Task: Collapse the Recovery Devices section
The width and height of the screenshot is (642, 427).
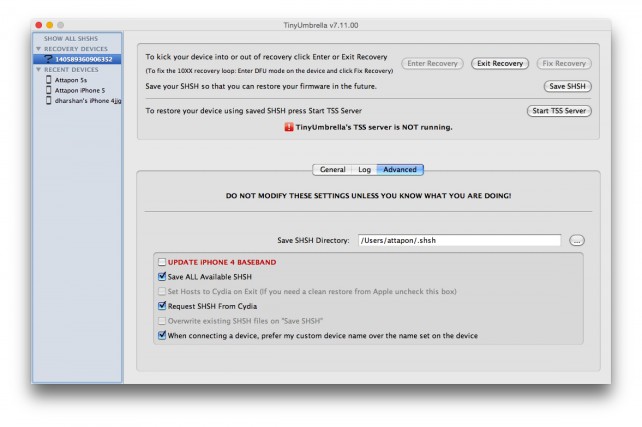Action: tap(38, 48)
